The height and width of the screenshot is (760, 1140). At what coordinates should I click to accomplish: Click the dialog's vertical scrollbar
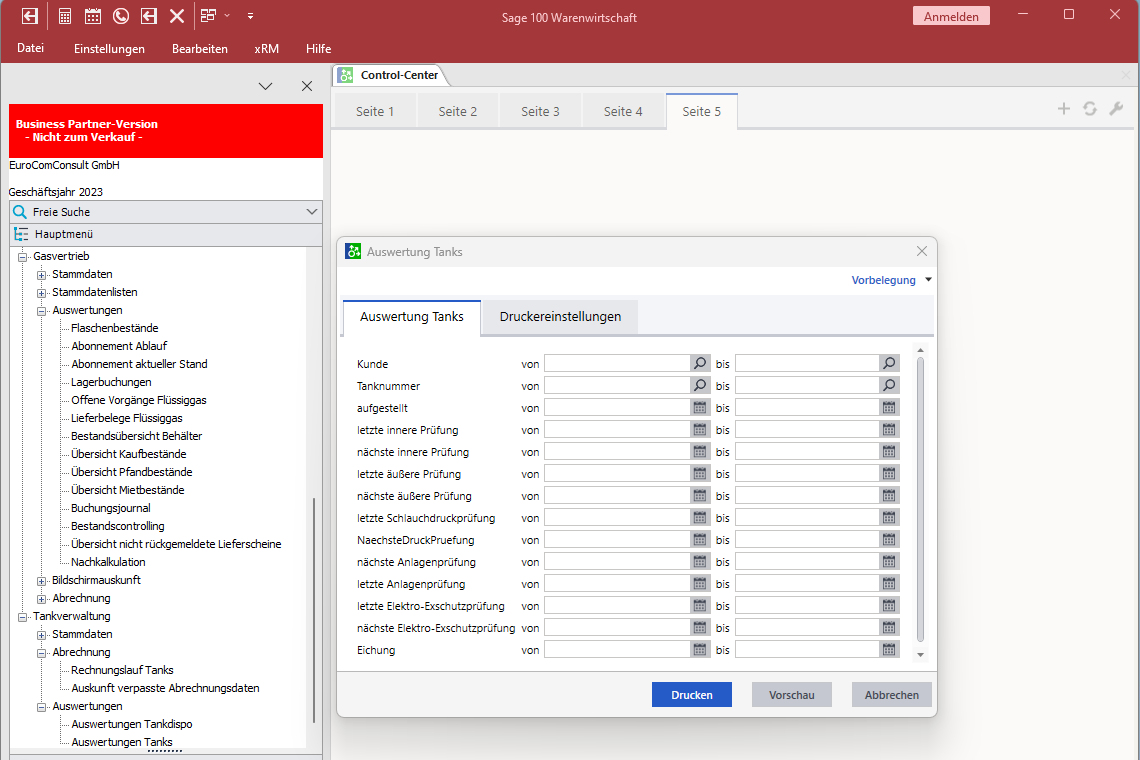(920, 500)
